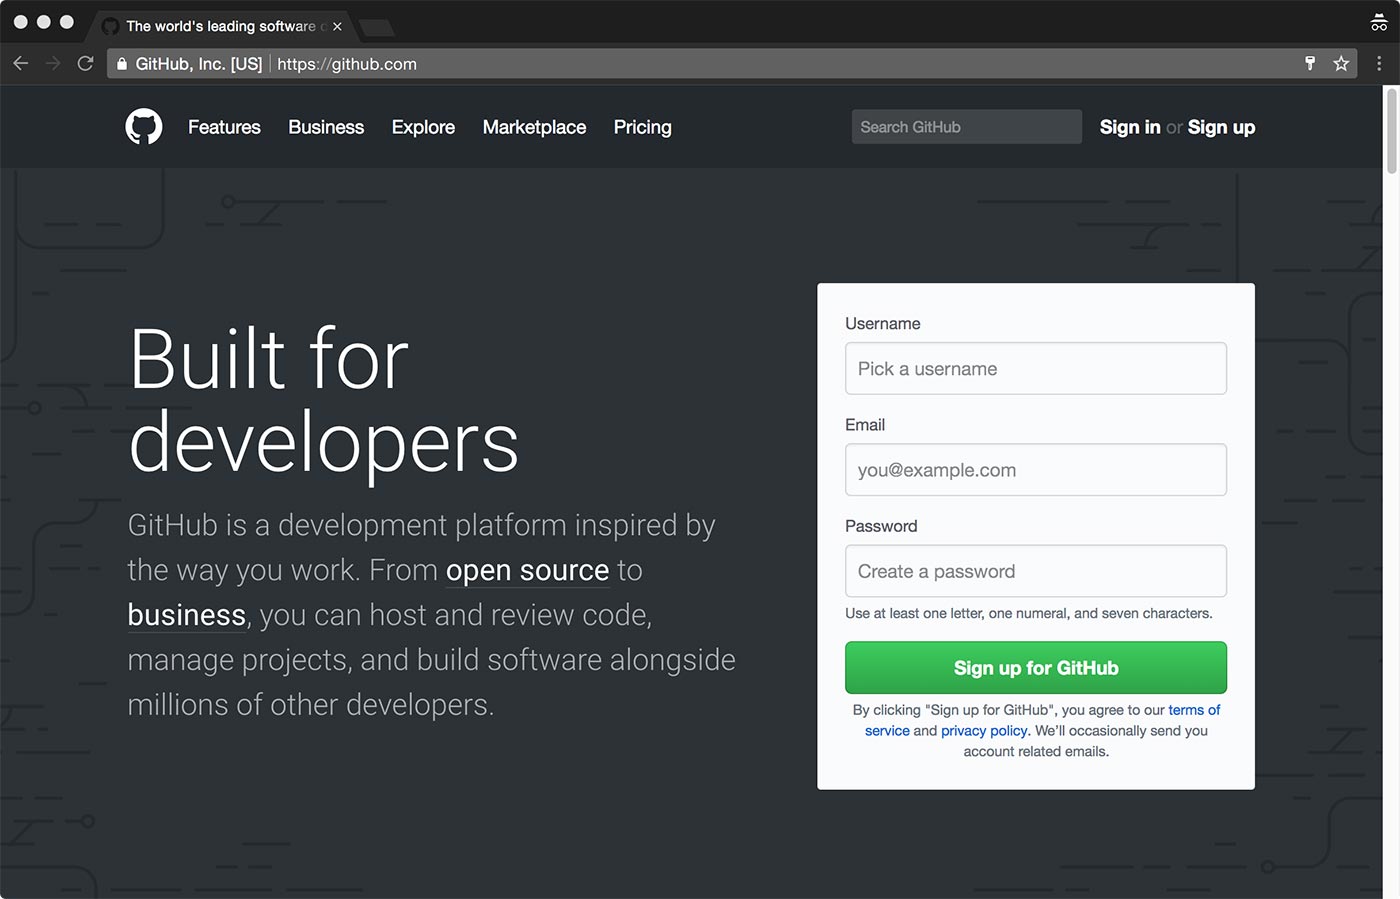Click the Email field label
The height and width of the screenshot is (899, 1400).
click(x=865, y=425)
